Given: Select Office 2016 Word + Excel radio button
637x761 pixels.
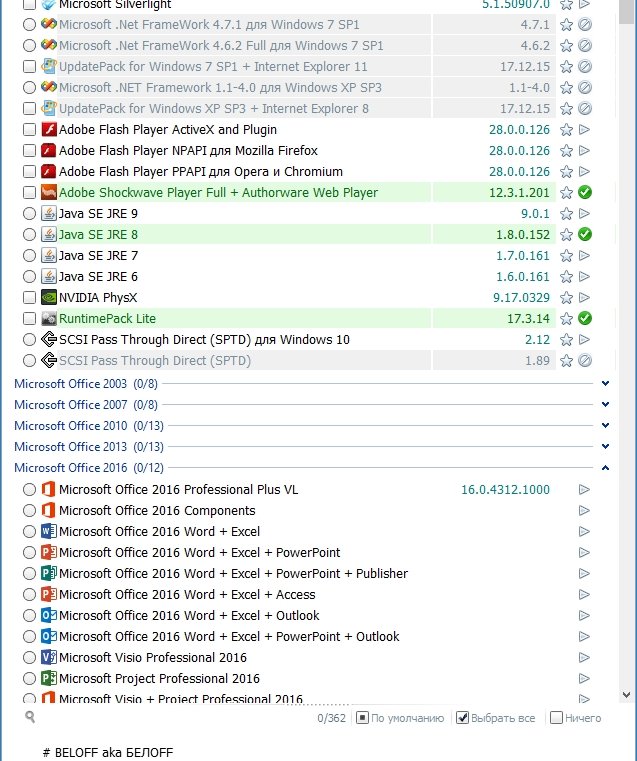Looking at the screenshot, I should pyautogui.click(x=30, y=531).
